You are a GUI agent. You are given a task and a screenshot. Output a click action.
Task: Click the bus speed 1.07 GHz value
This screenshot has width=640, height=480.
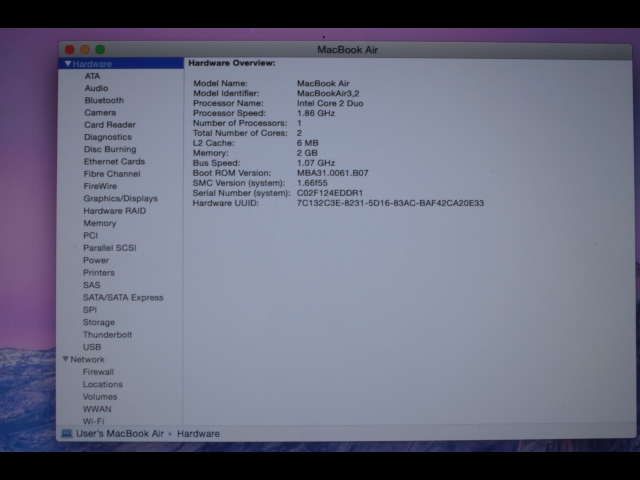coord(316,163)
